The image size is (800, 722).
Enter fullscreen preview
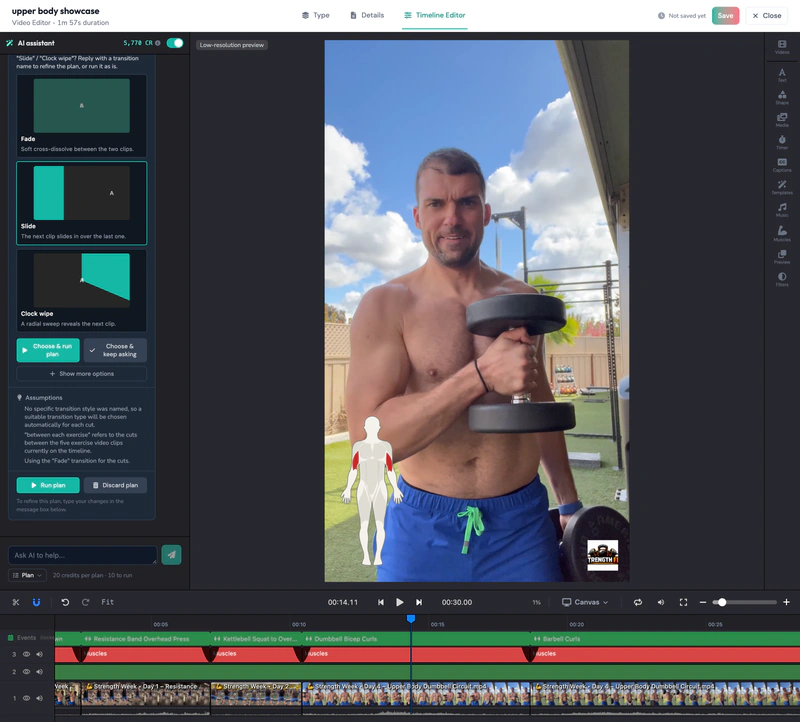click(x=684, y=602)
